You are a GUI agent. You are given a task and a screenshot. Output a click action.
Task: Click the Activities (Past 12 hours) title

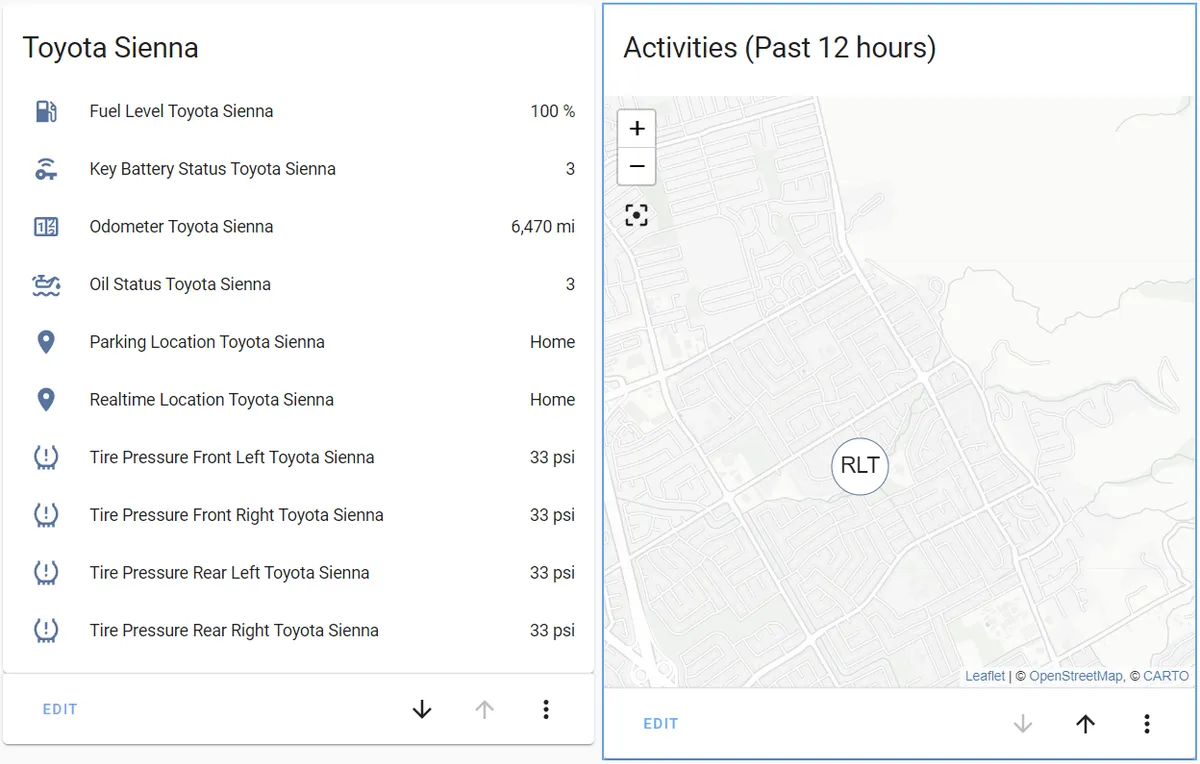pos(780,48)
